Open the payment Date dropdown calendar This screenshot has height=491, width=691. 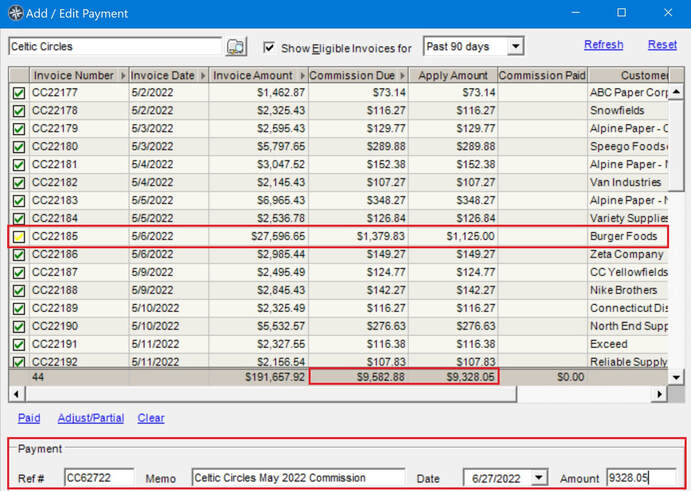(x=539, y=478)
